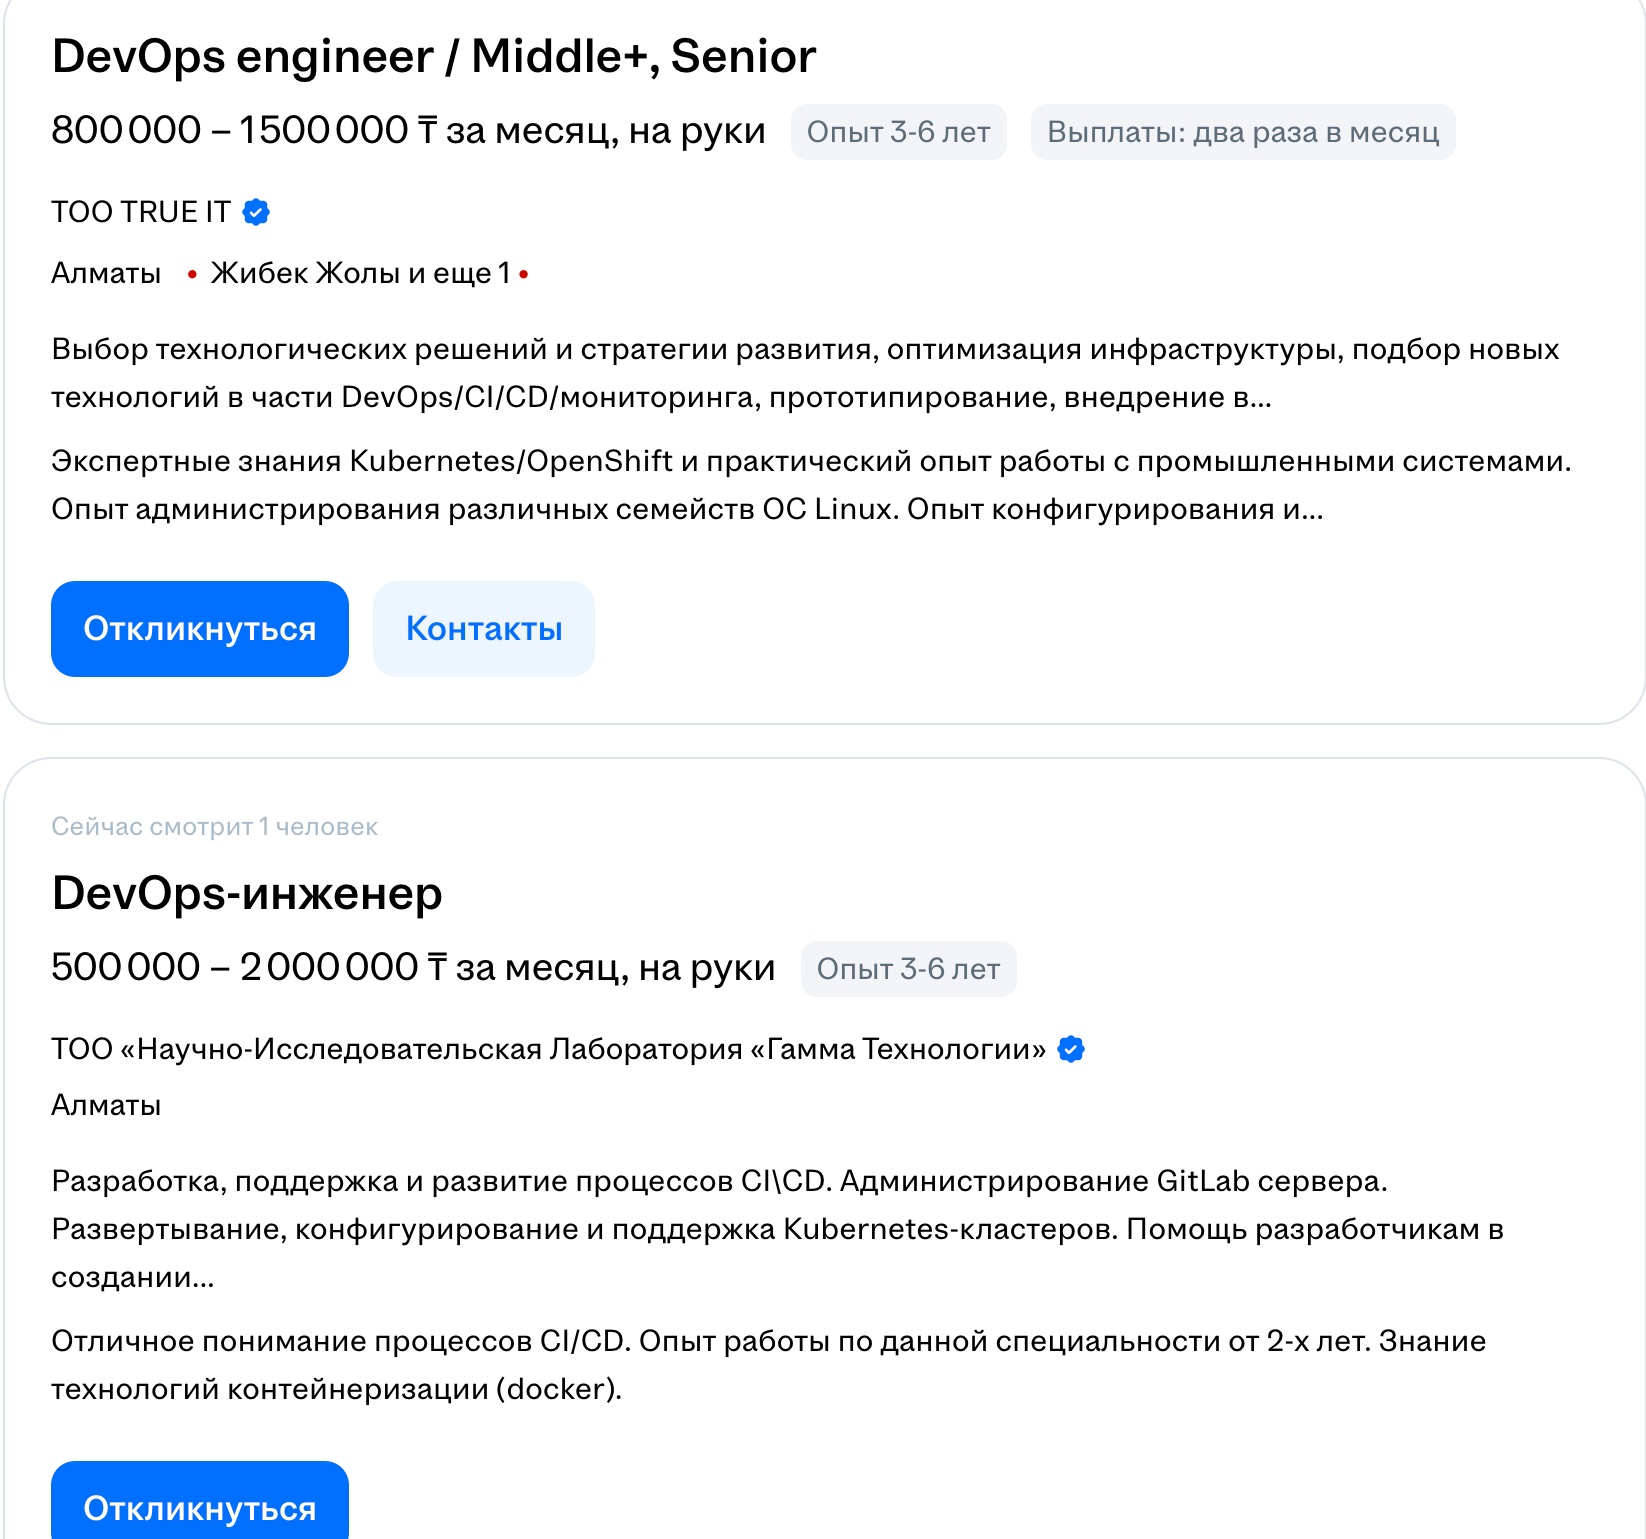Click verified badge beside Гамма Технологии company
The image size is (1646, 1539).
pyautogui.click(x=1071, y=1049)
